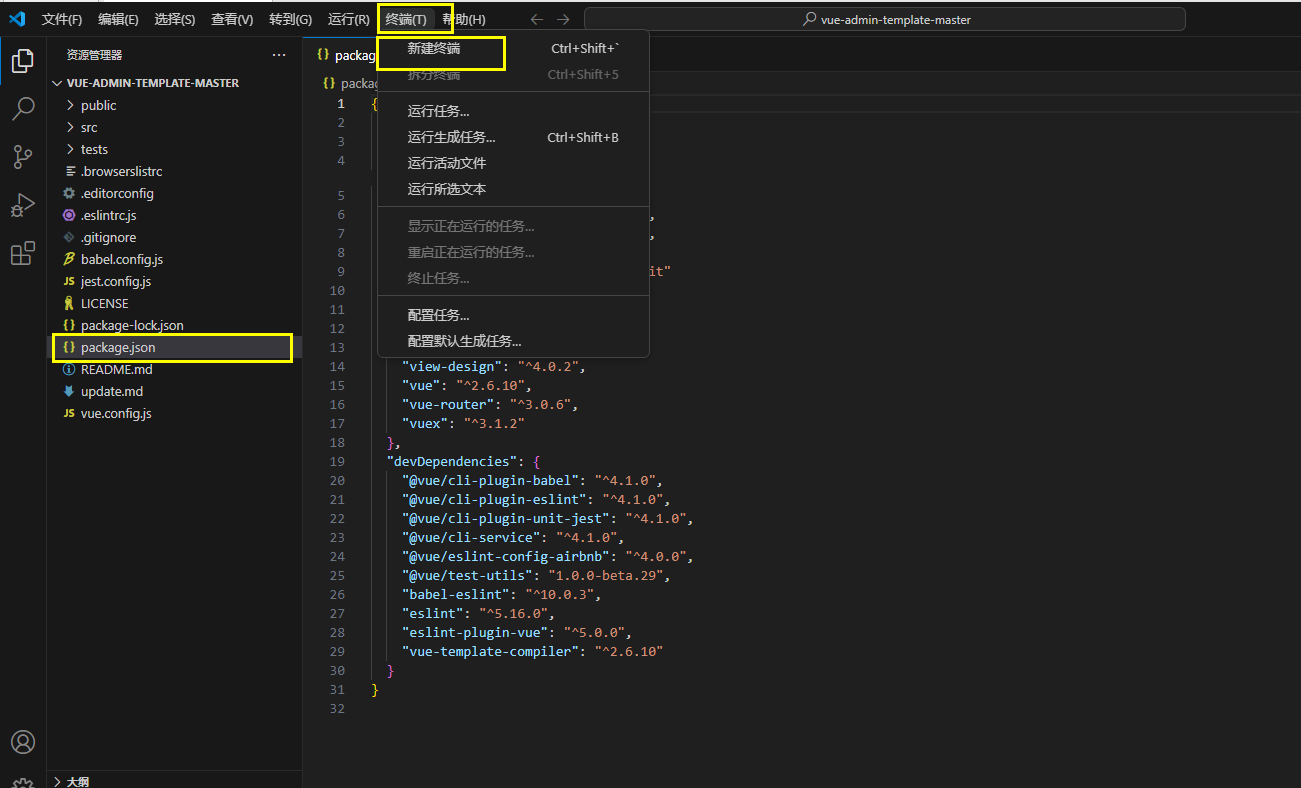This screenshot has width=1301, height=788.
Task: Click the README.md info icon
Action: coord(69,369)
